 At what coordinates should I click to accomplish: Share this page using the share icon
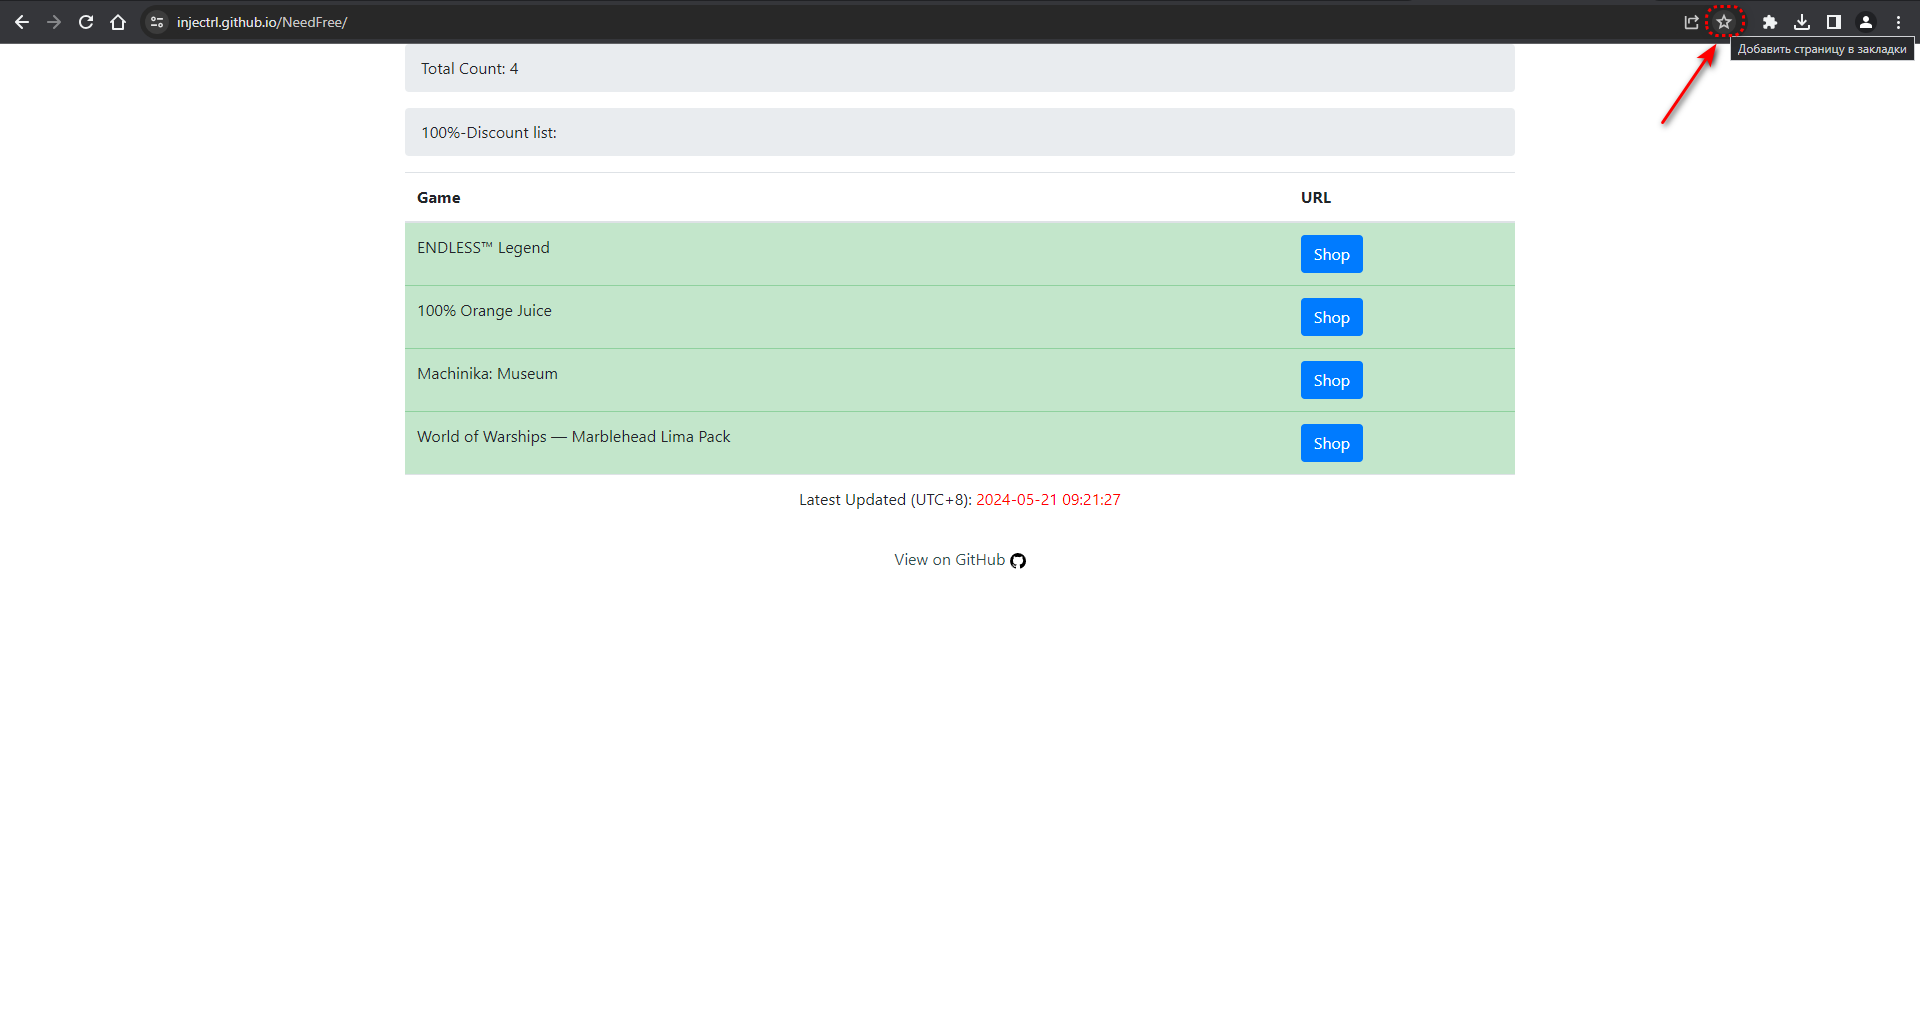pos(1691,22)
